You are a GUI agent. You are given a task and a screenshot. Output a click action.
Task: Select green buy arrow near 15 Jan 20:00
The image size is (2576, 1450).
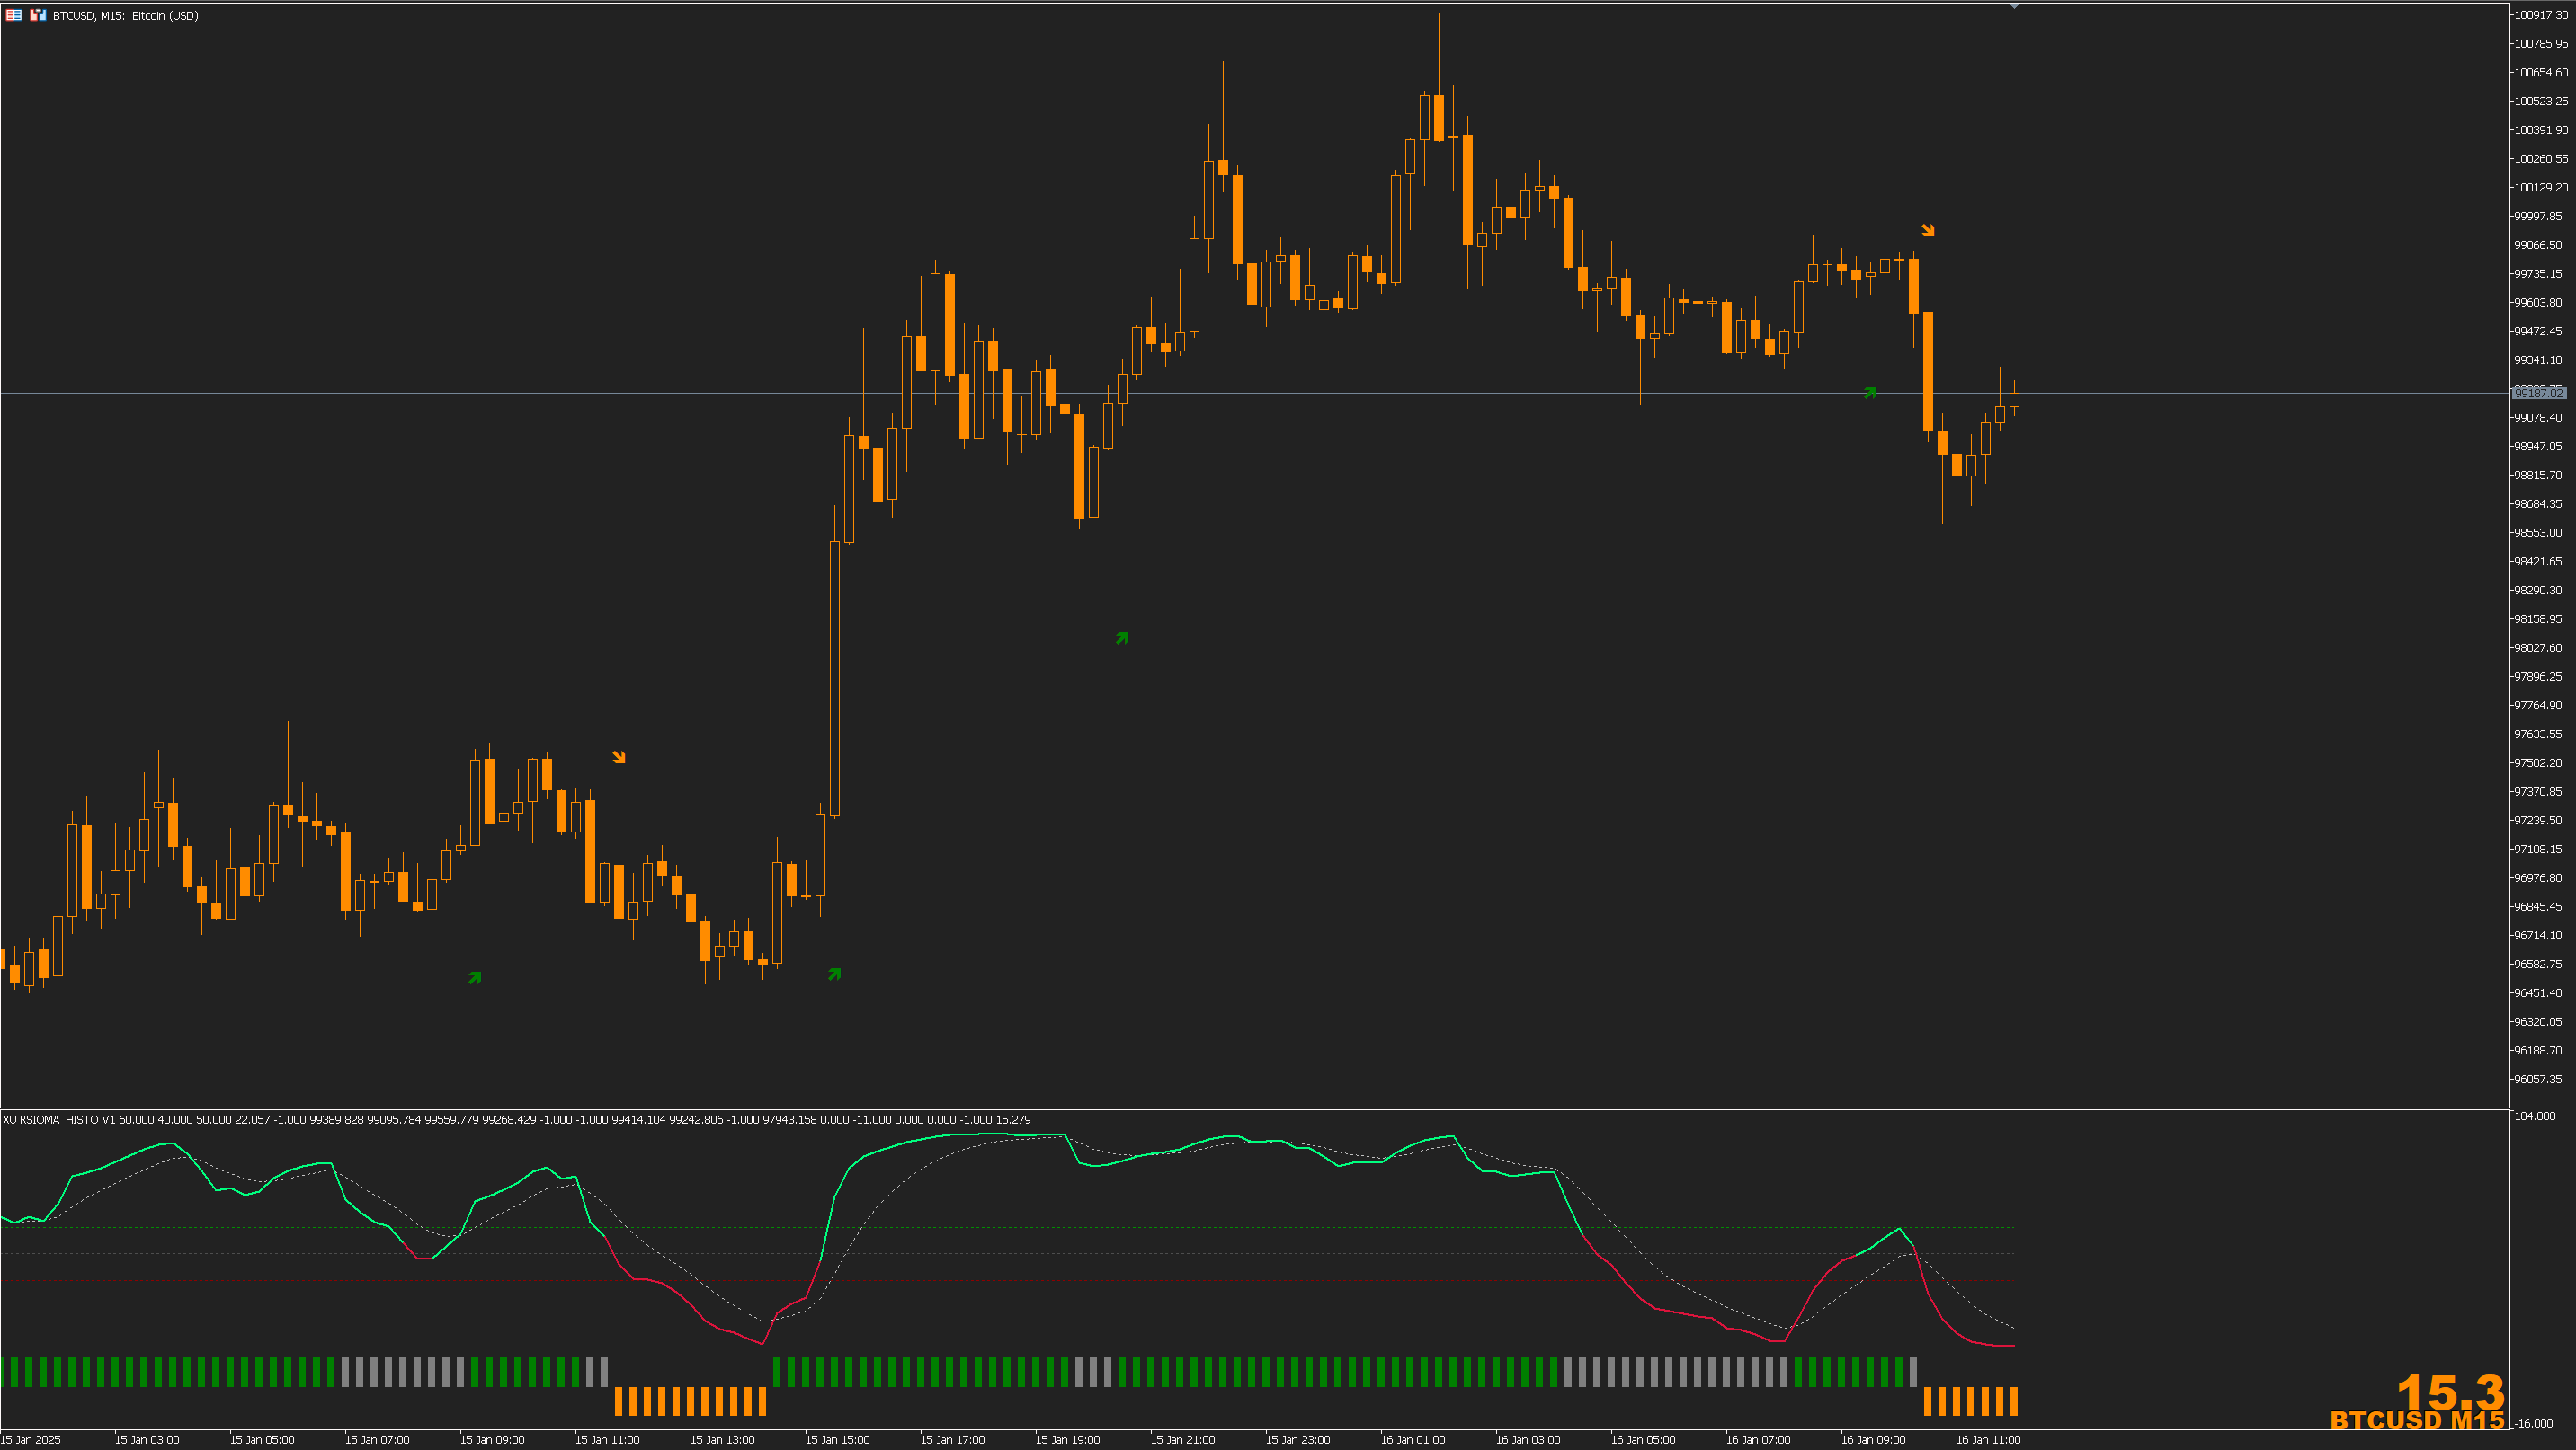(1122, 638)
